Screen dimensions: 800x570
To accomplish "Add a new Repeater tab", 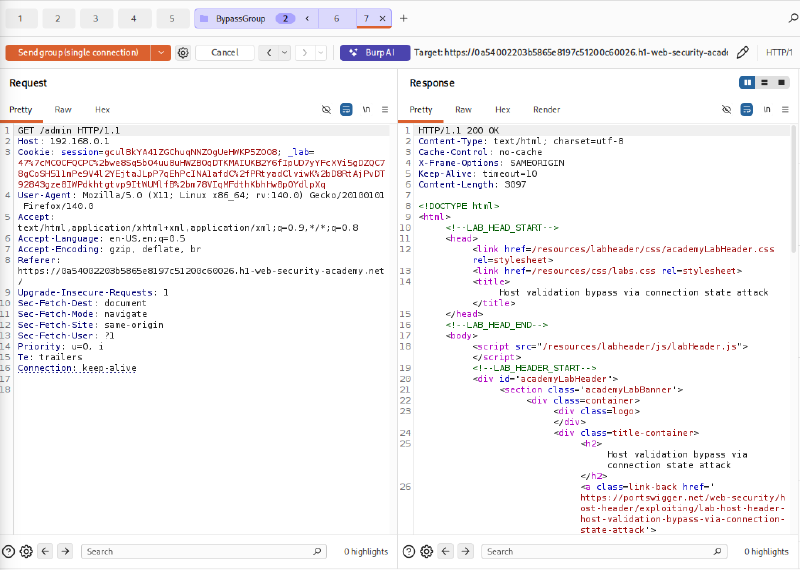I will (404, 18).
